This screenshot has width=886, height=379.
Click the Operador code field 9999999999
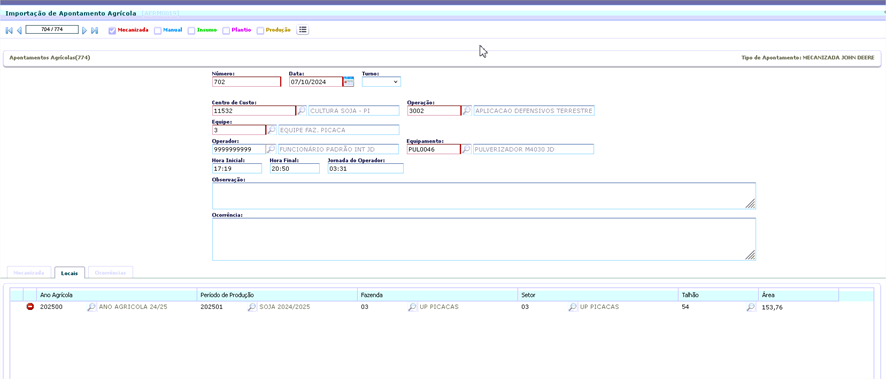(238, 149)
